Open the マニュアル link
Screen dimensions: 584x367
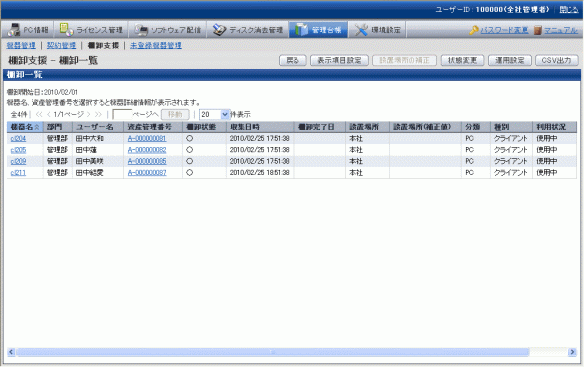tap(561, 30)
